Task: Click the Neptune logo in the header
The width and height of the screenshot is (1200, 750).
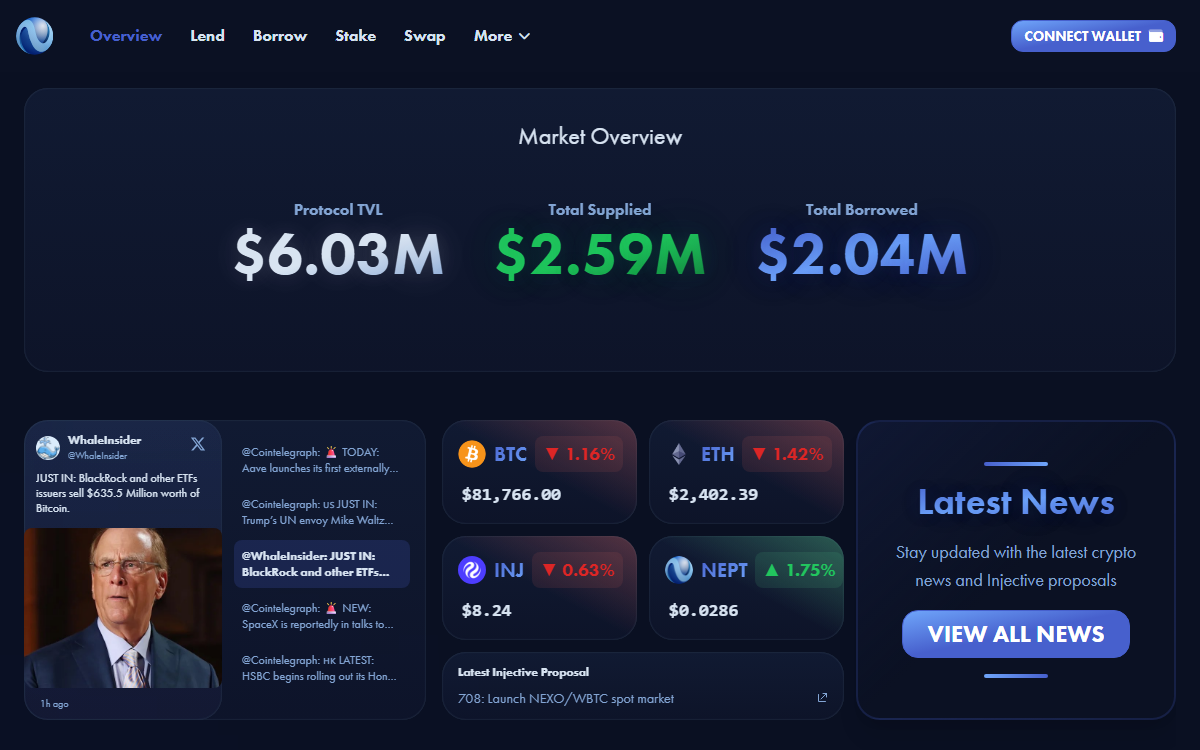Action: point(34,36)
